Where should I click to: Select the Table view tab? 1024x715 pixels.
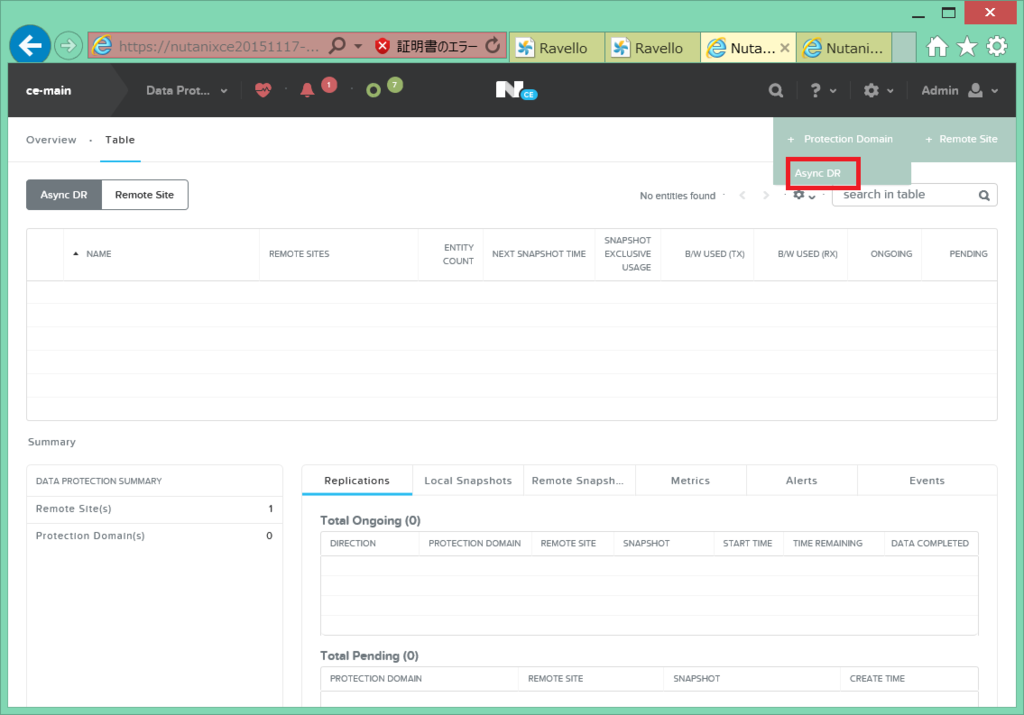120,140
